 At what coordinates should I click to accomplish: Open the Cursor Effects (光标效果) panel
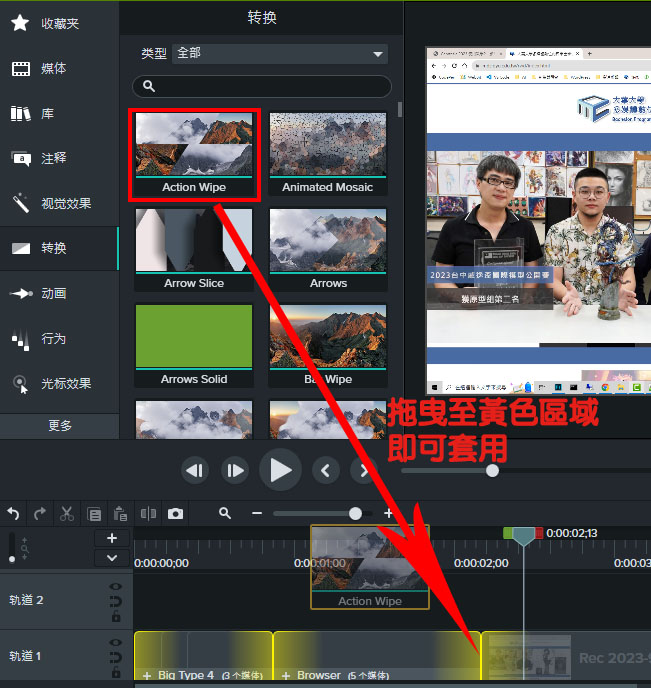65,383
